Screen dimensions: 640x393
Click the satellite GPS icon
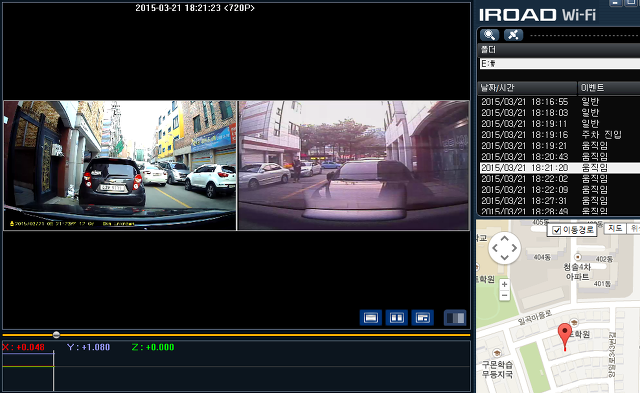click(513, 35)
